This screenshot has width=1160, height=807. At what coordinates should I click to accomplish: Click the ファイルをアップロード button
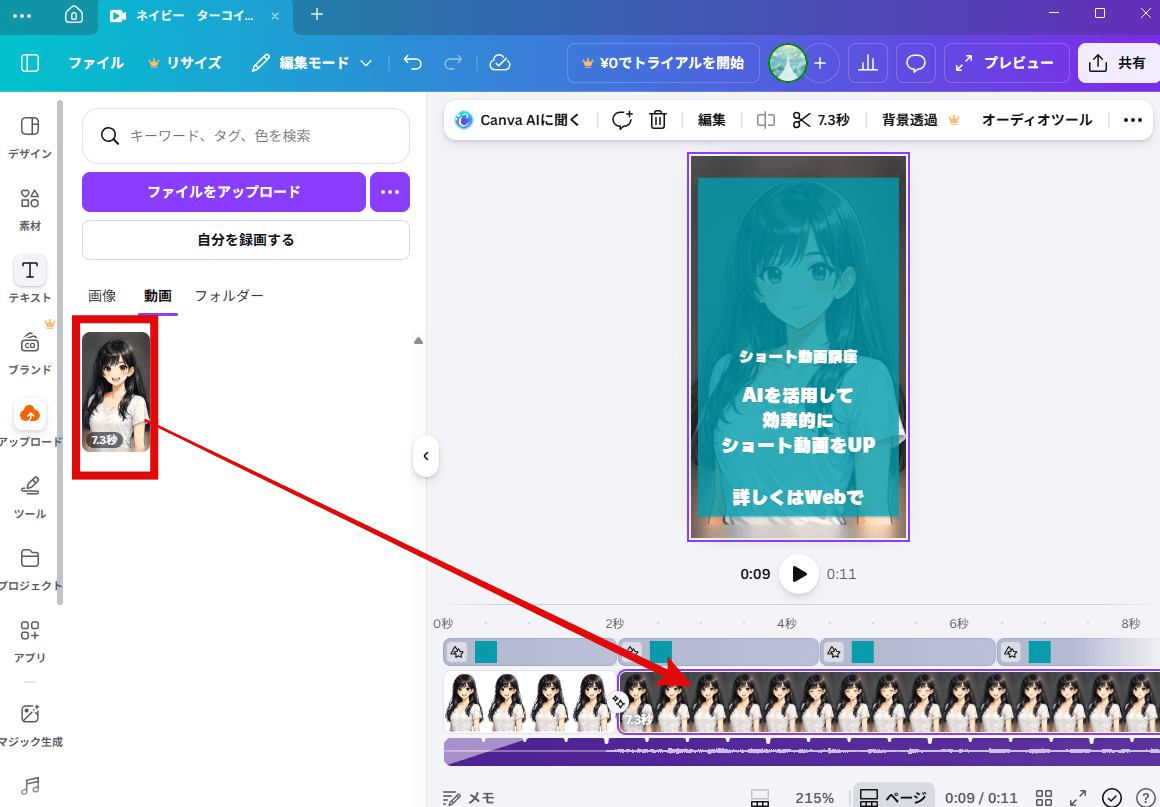coord(223,191)
